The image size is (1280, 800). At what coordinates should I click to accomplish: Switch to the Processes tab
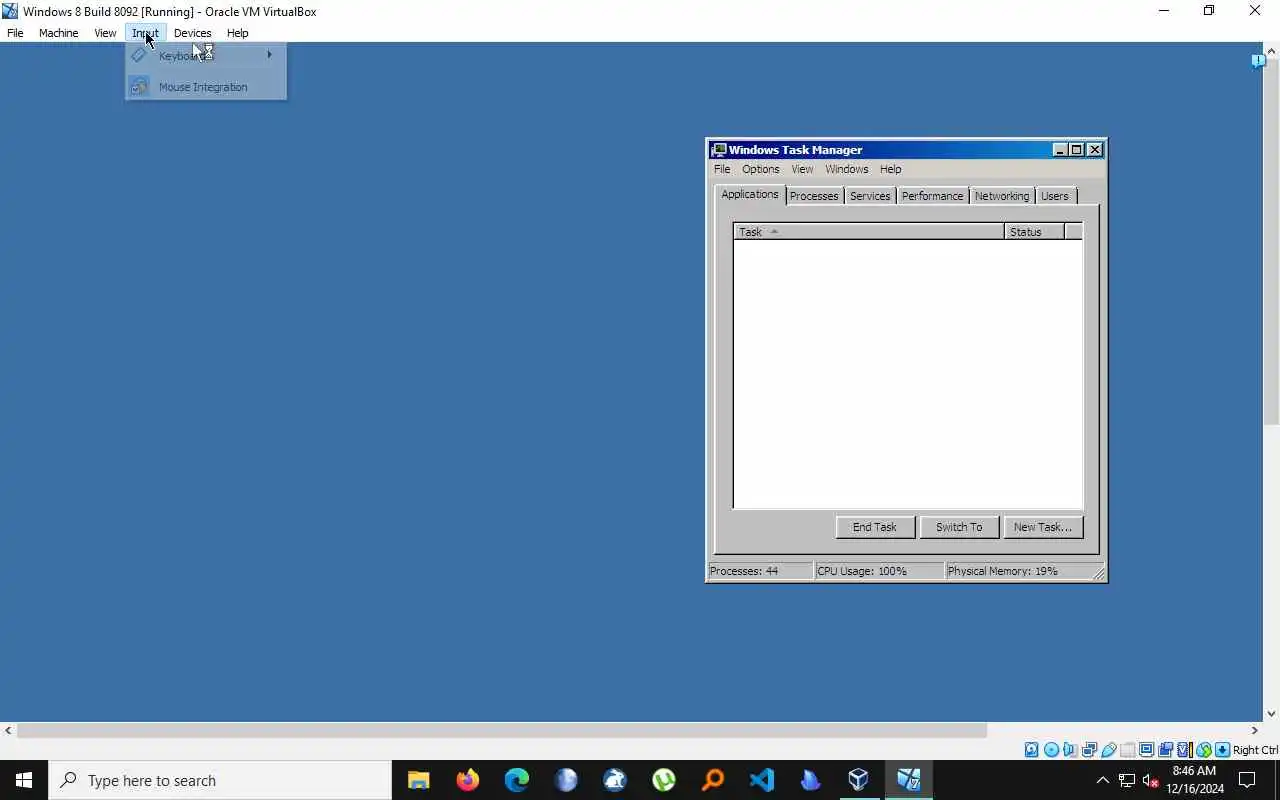click(814, 196)
